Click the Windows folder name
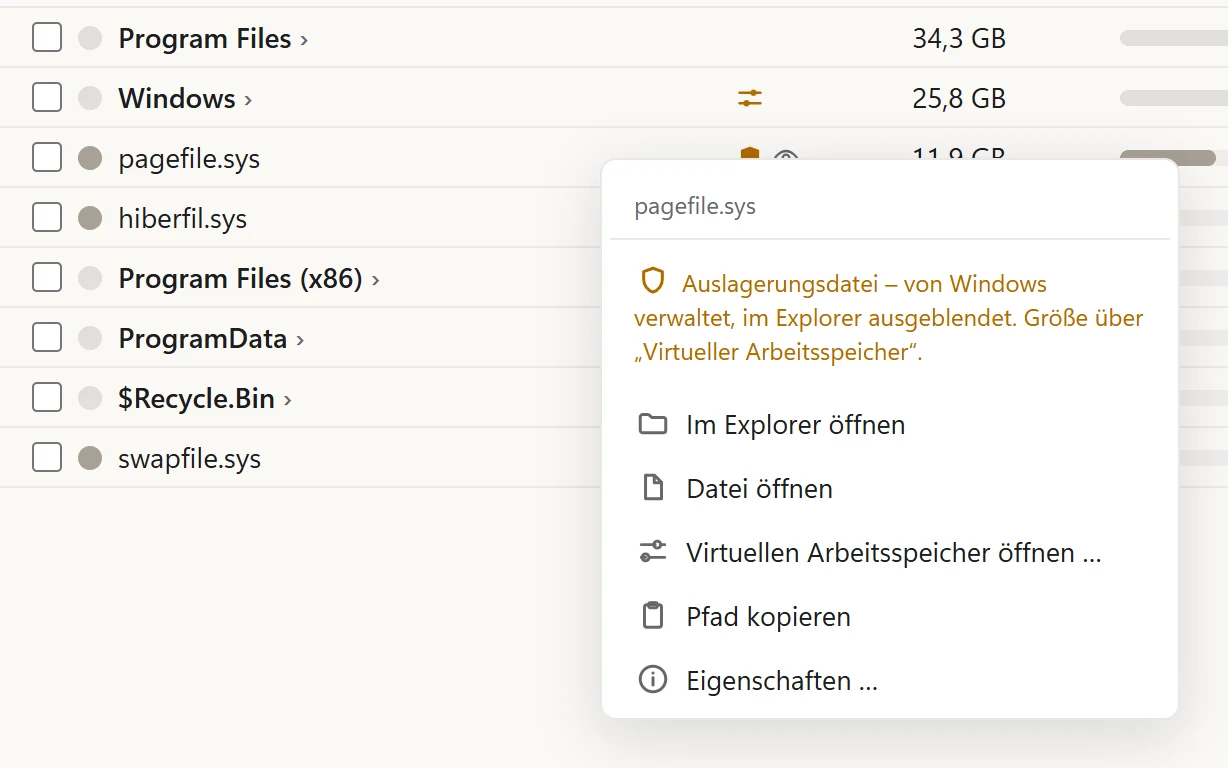Image resolution: width=1228 pixels, height=768 pixels. click(x=177, y=99)
